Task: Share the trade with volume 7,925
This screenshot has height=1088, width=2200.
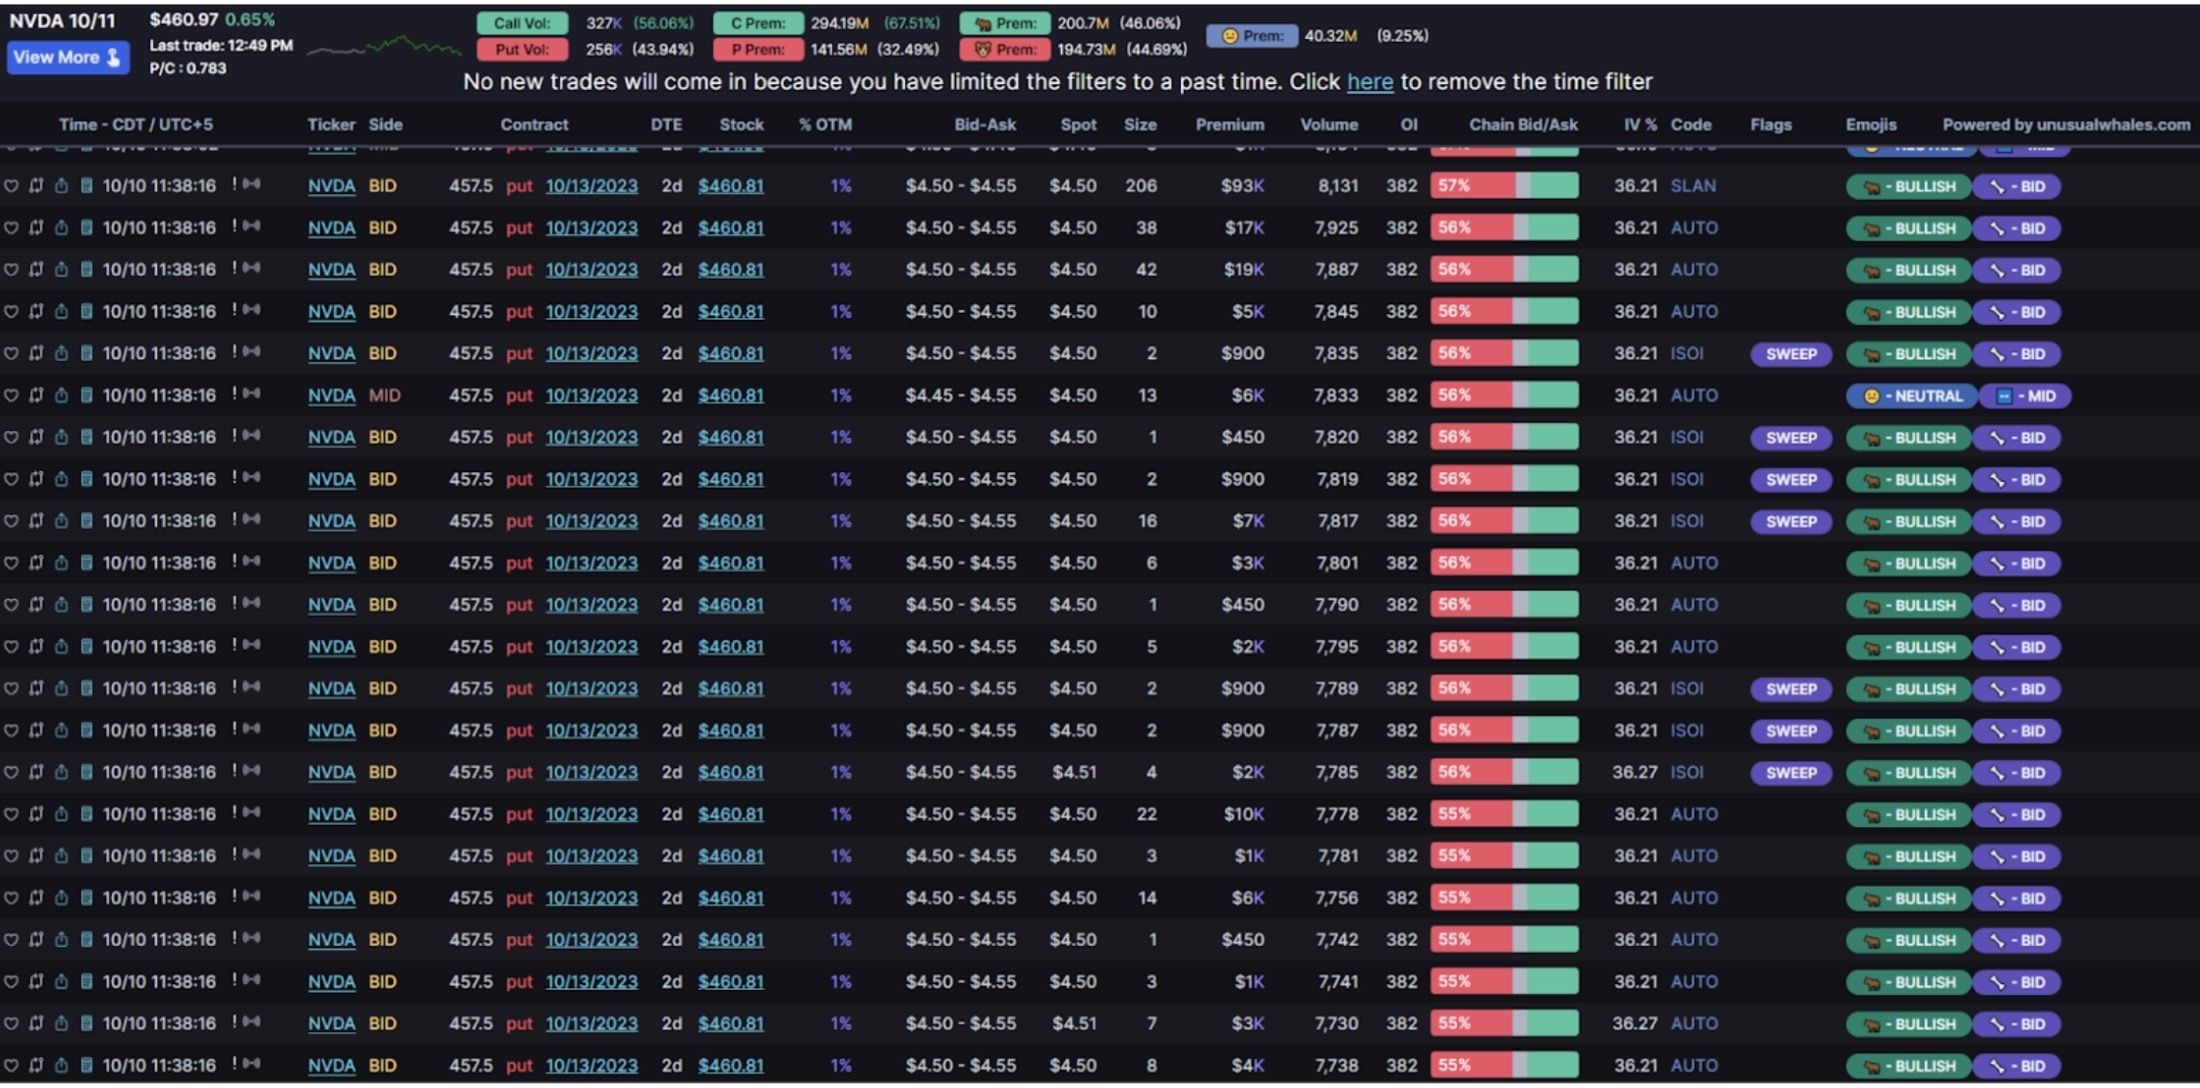Action: 61,228
